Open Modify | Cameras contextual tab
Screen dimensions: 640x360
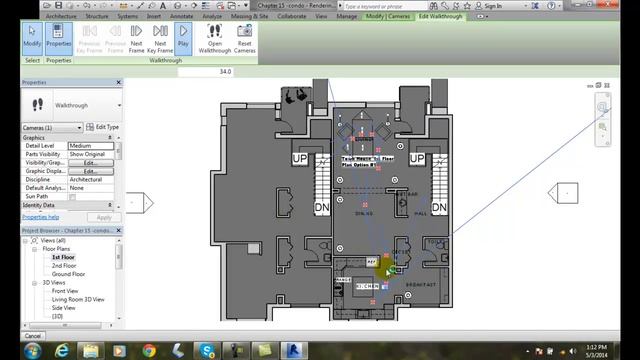pos(388,16)
